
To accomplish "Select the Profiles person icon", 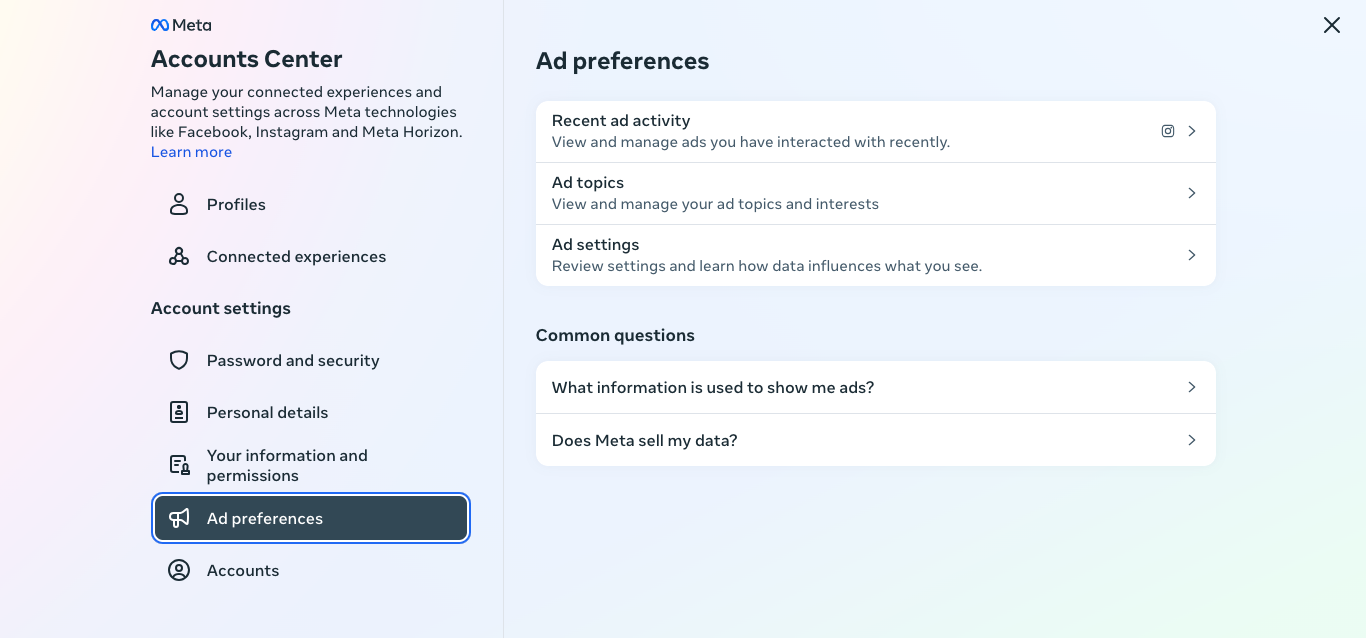I will coord(178,204).
